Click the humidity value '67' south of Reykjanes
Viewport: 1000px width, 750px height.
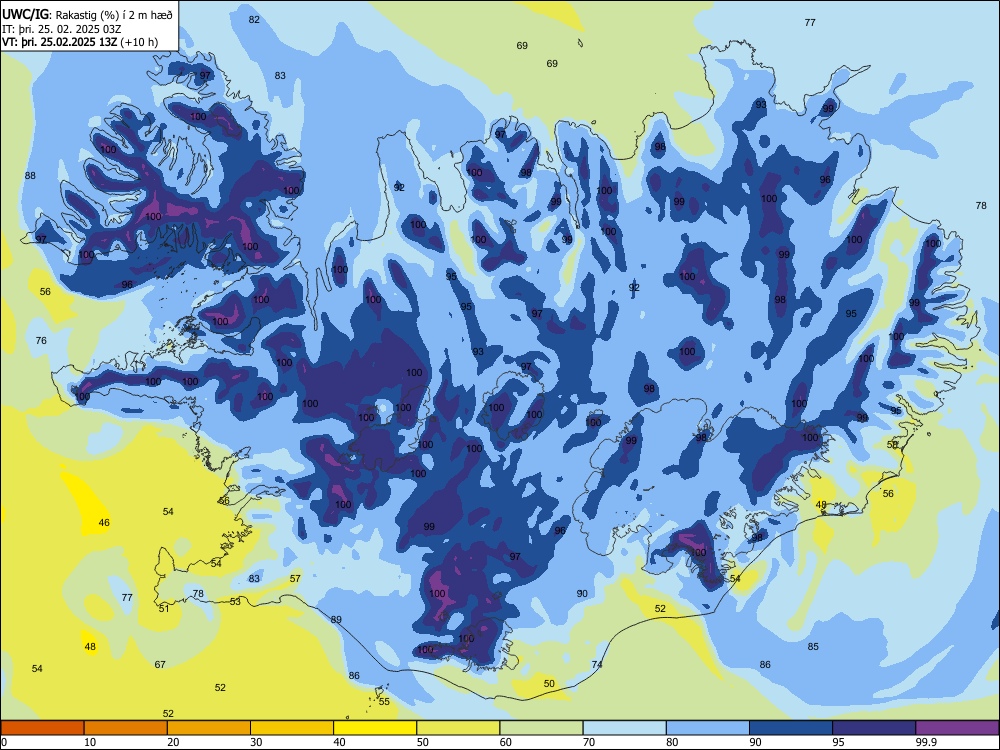click(x=160, y=665)
